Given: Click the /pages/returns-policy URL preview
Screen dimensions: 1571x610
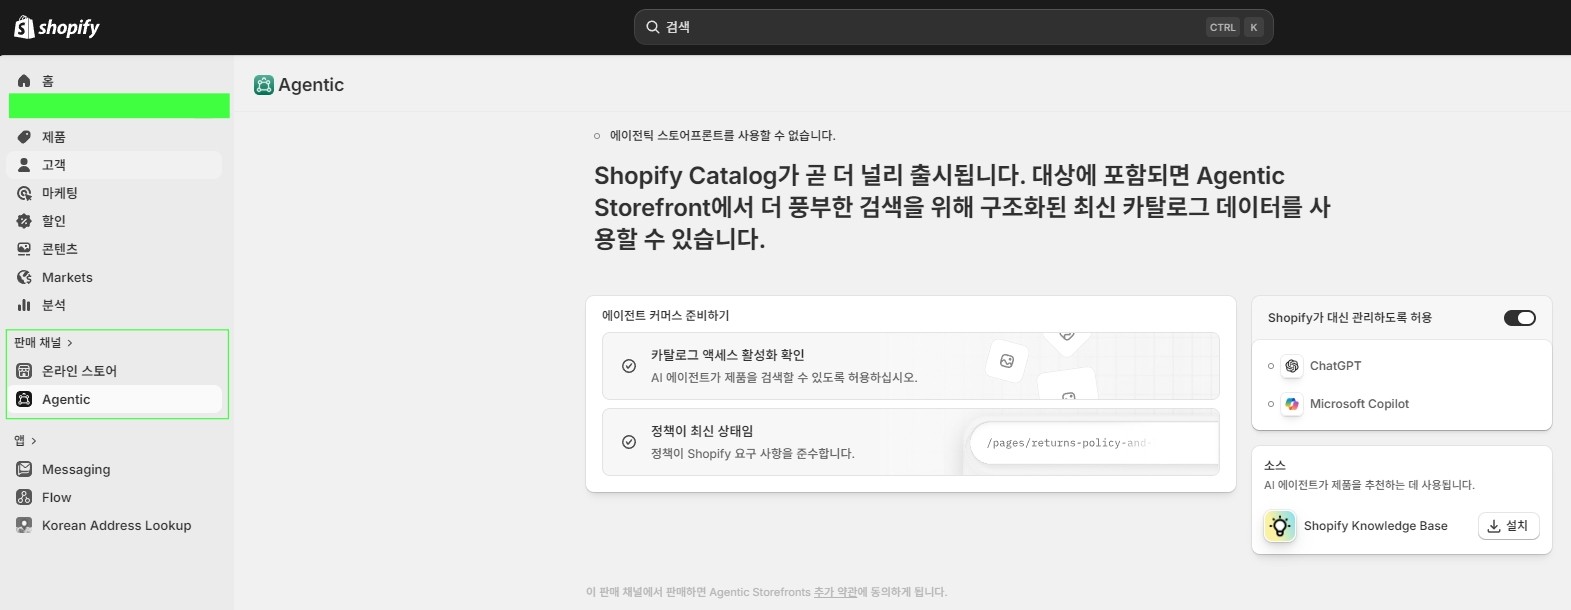Looking at the screenshot, I should point(1094,443).
